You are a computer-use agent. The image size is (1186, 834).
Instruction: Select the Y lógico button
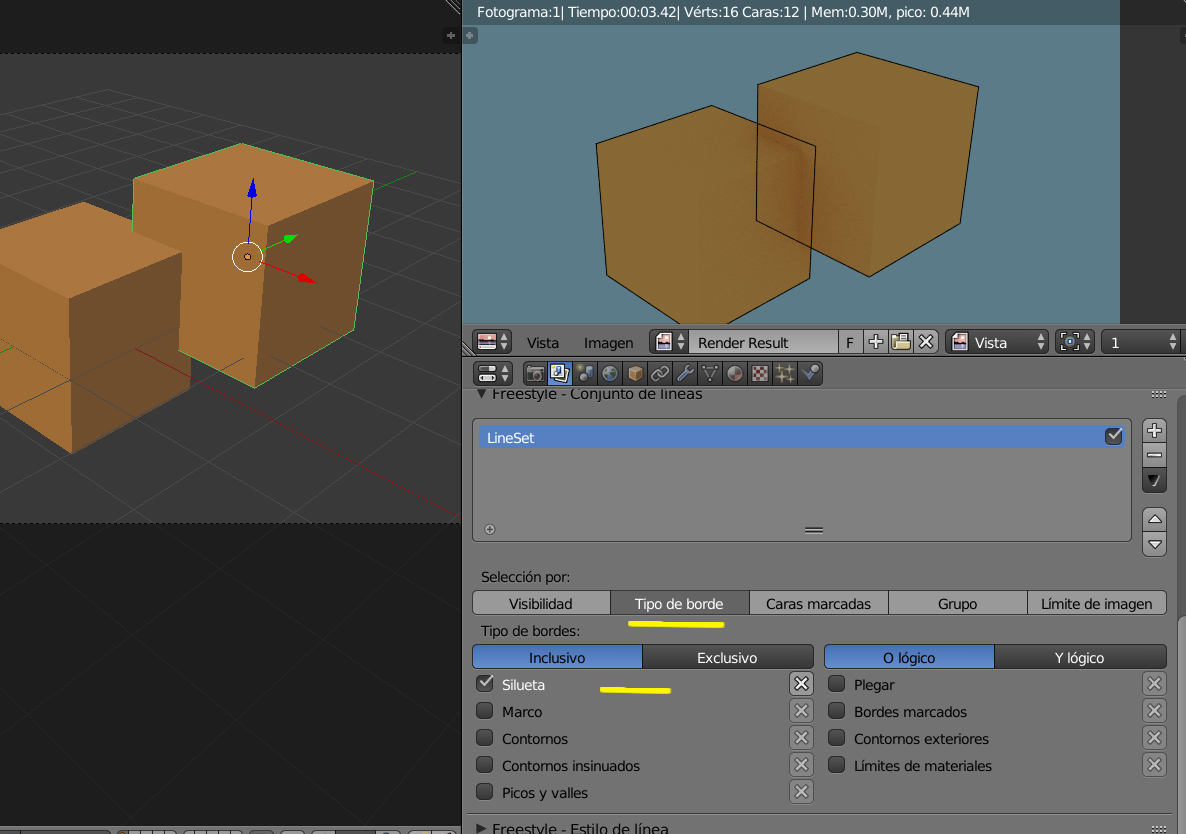coord(1080,657)
